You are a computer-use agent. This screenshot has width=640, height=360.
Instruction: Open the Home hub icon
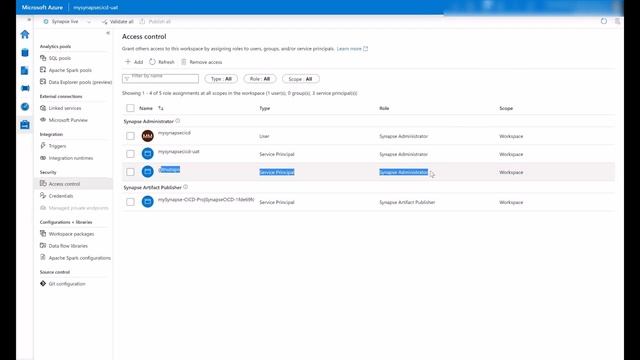click(x=25, y=34)
